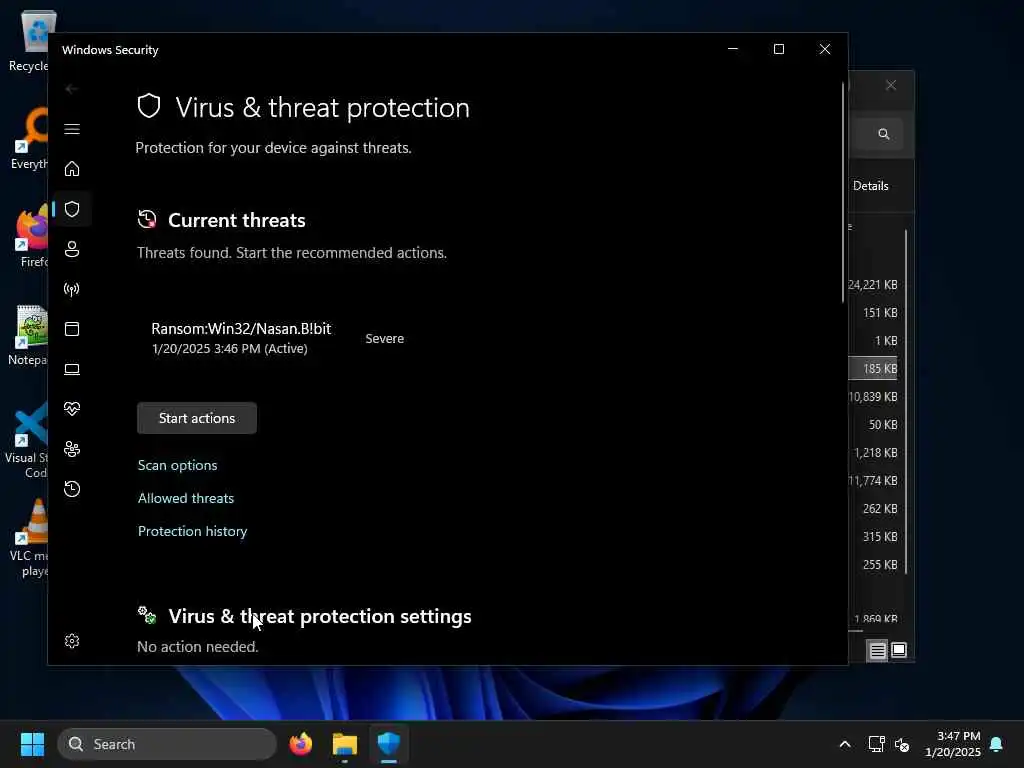Select the 10,839 KB file row in File Explorer
Screen dimensions: 1024x768
873,396
